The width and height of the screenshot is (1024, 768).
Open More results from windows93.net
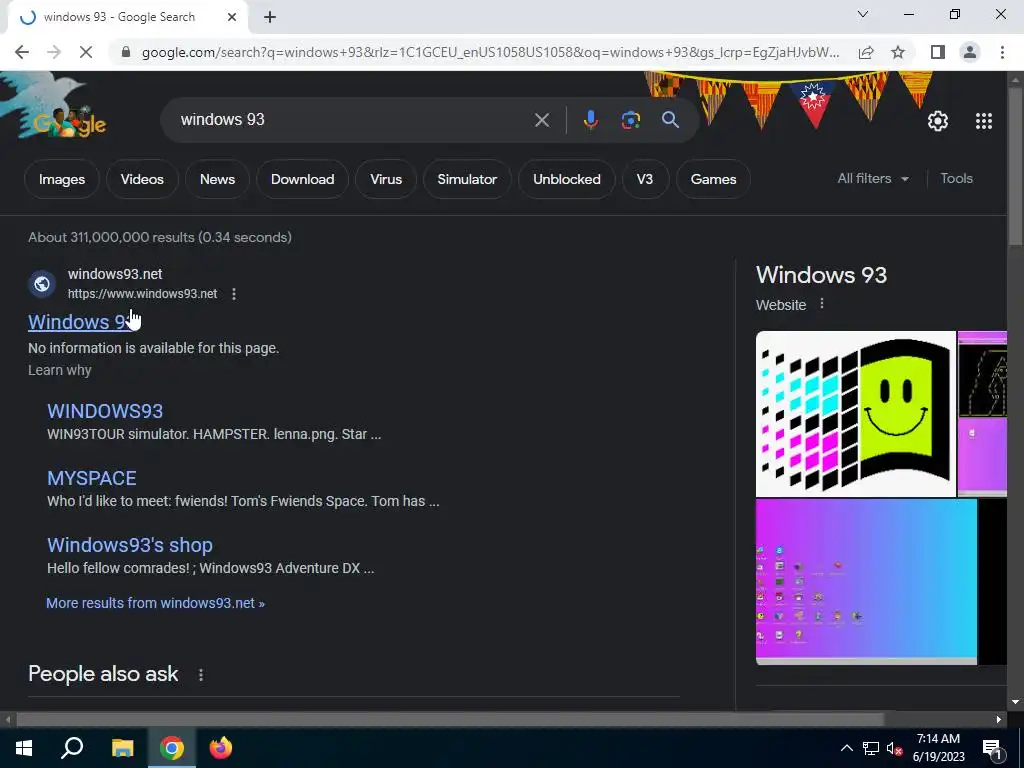pyautogui.click(x=155, y=603)
